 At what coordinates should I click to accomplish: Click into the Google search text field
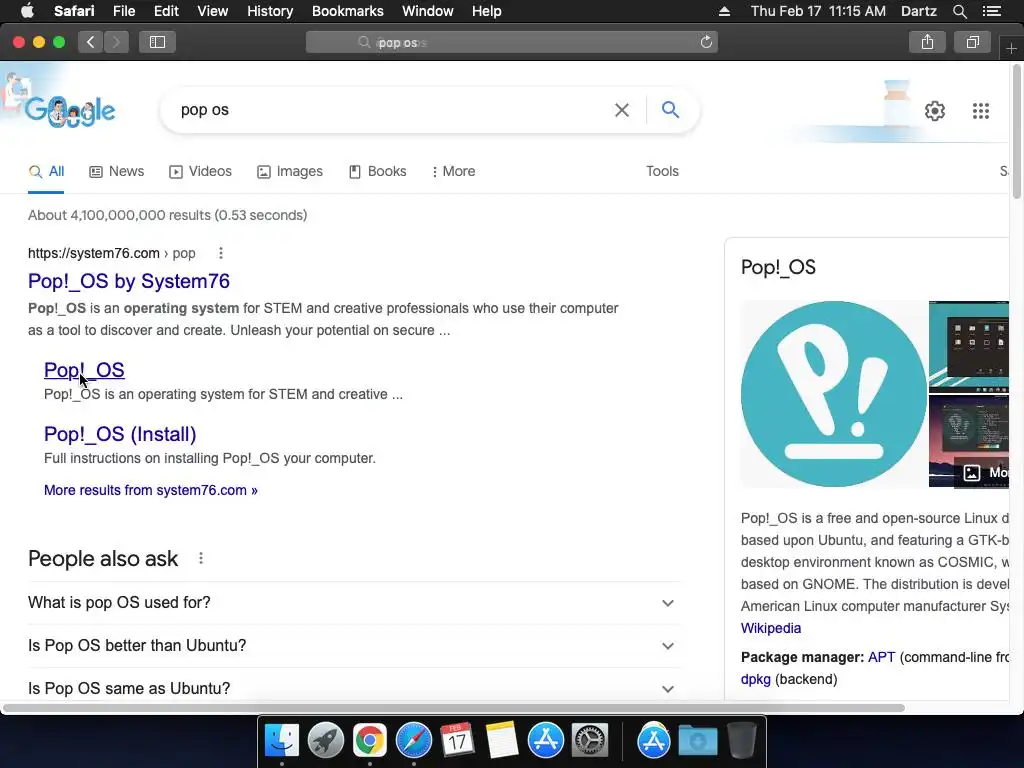point(392,110)
